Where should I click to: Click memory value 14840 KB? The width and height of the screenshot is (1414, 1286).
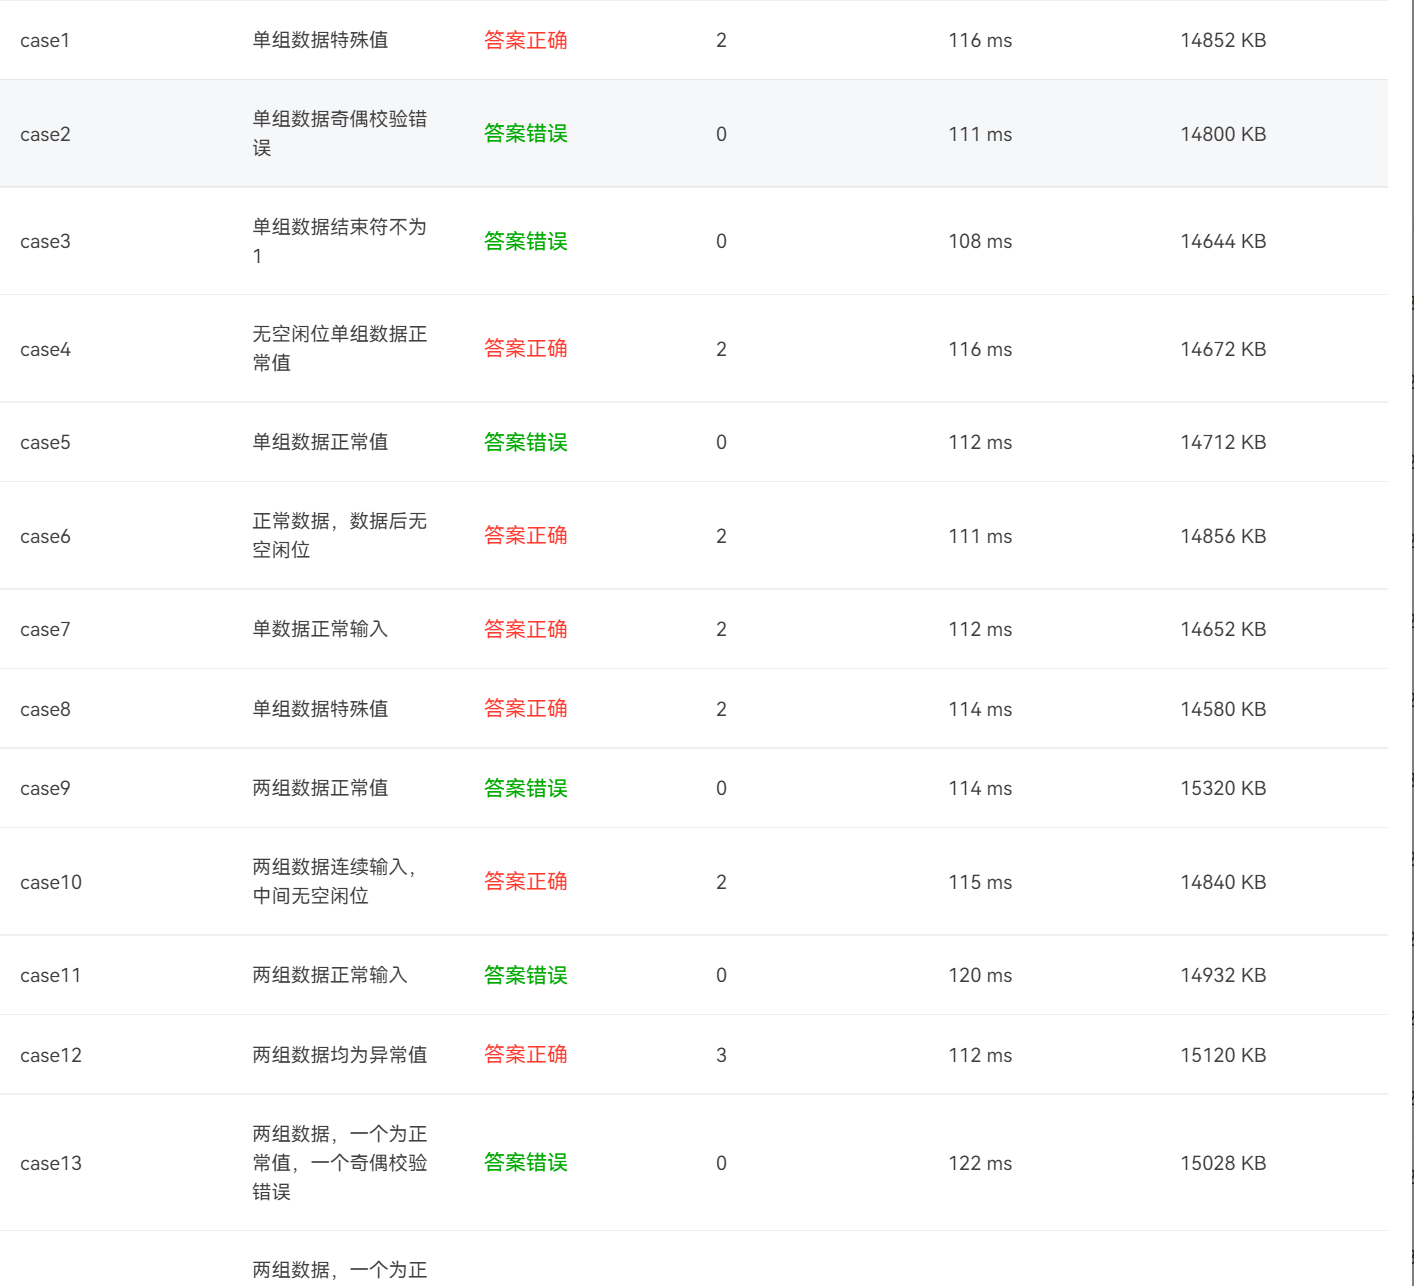[x=1223, y=883]
